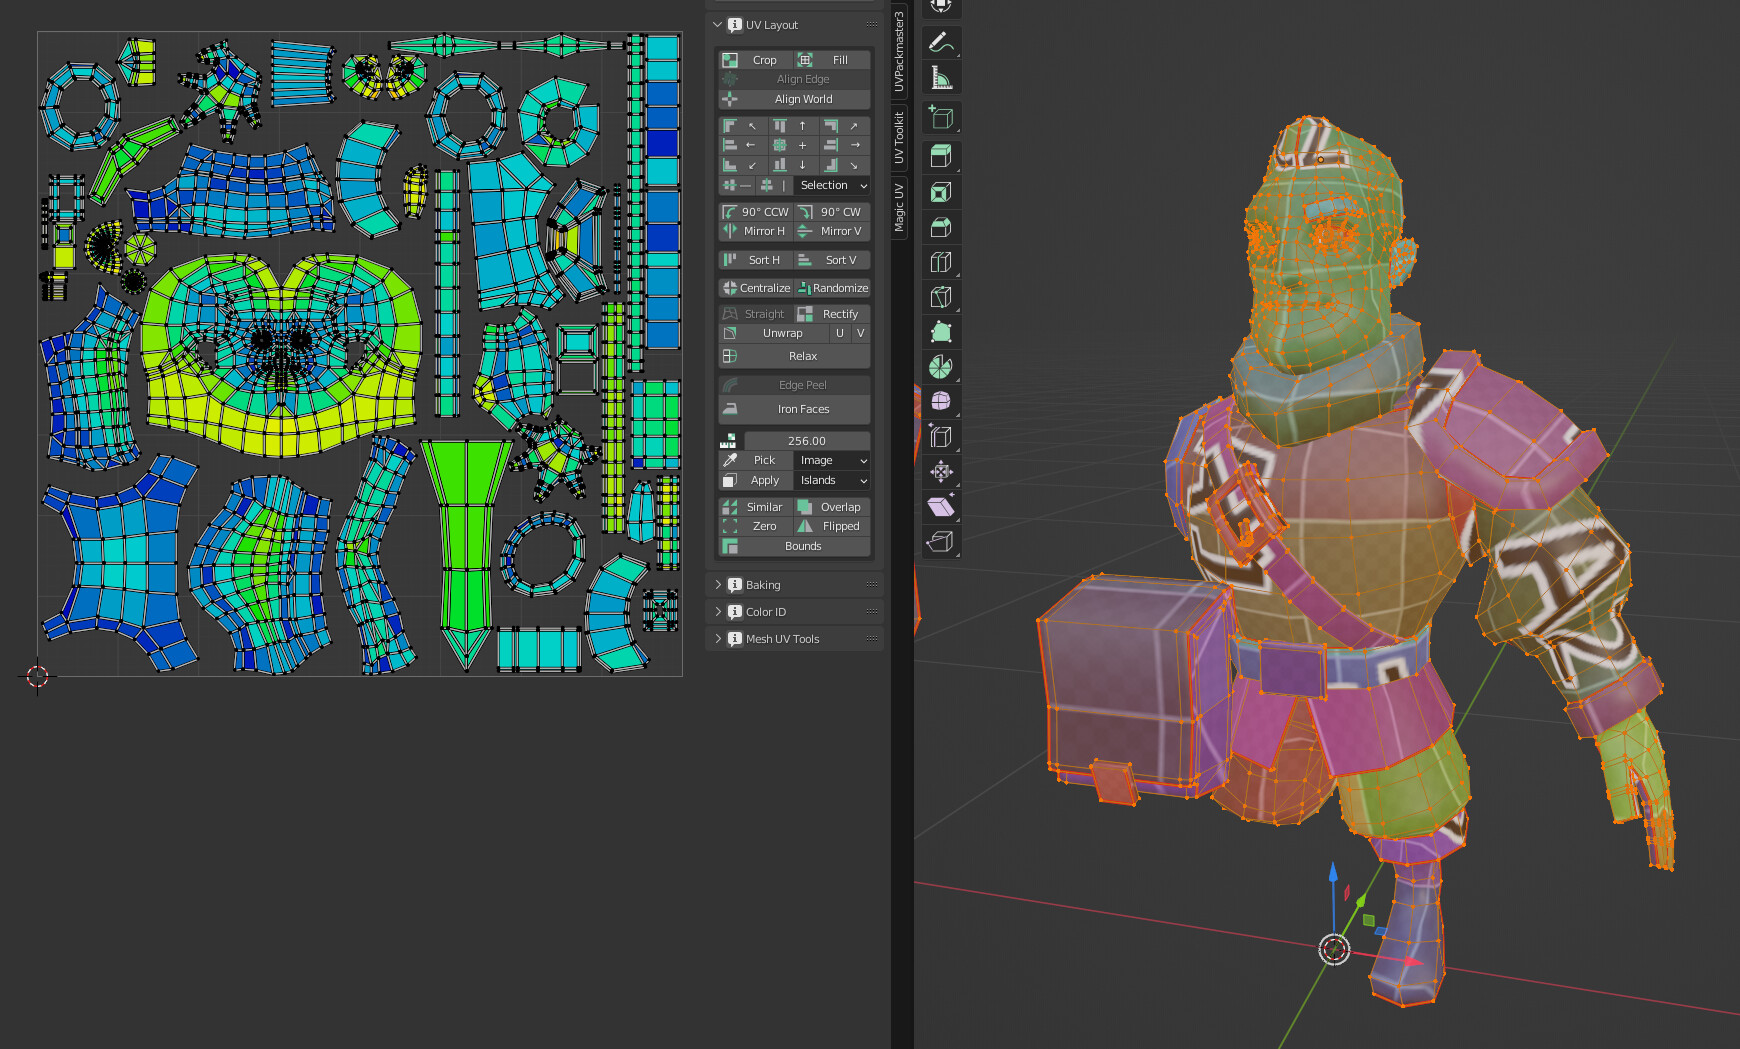
Task: Click the Add Cube tool icon
Action: (940, 117)
